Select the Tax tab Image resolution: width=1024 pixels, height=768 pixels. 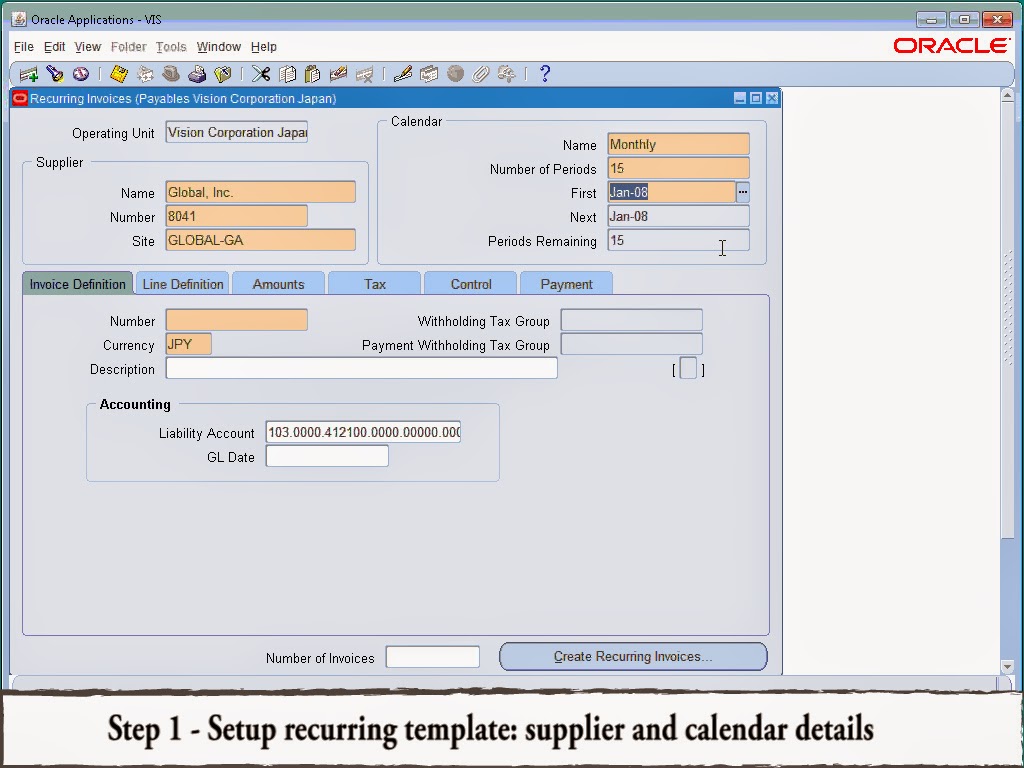(x=374, y=283)
